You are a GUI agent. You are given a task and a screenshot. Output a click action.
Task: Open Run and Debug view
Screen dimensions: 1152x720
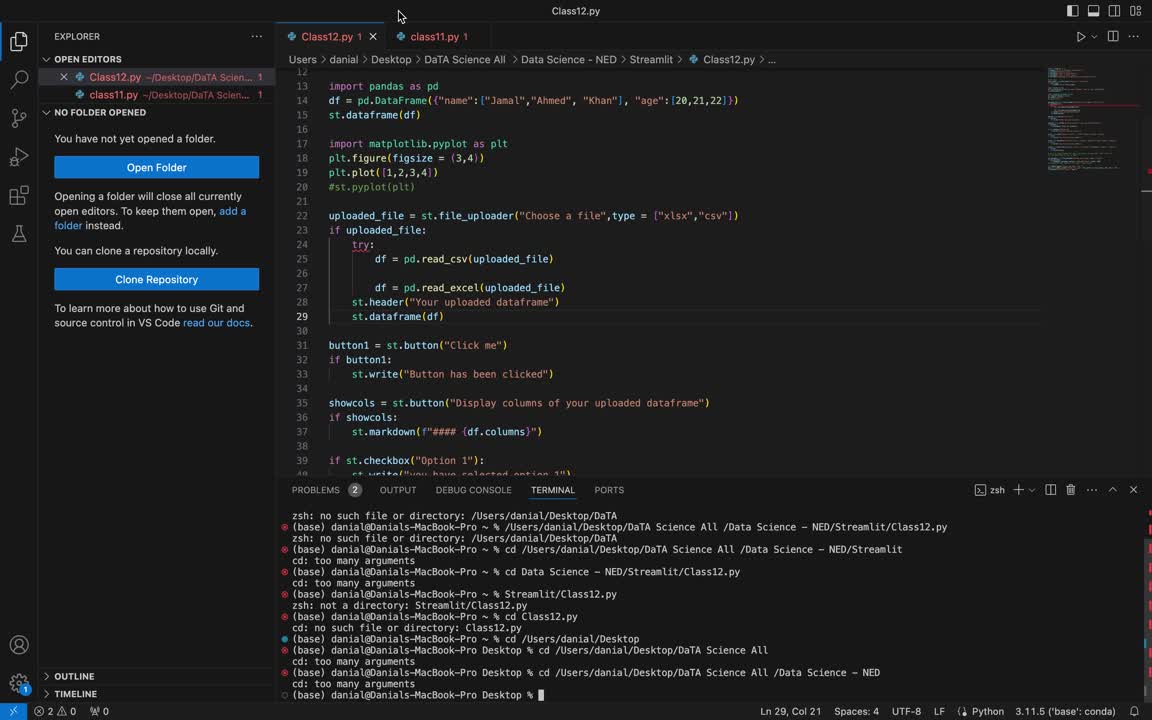[x=19, y=156]
